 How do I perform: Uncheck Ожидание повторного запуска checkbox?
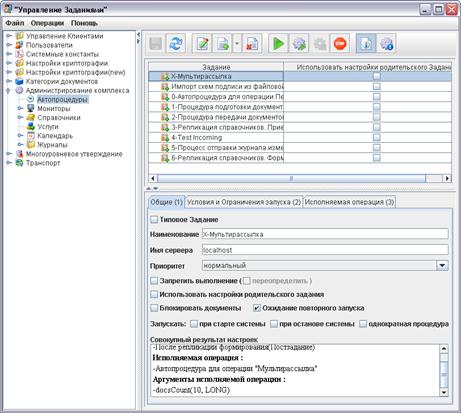coord(257,308)
